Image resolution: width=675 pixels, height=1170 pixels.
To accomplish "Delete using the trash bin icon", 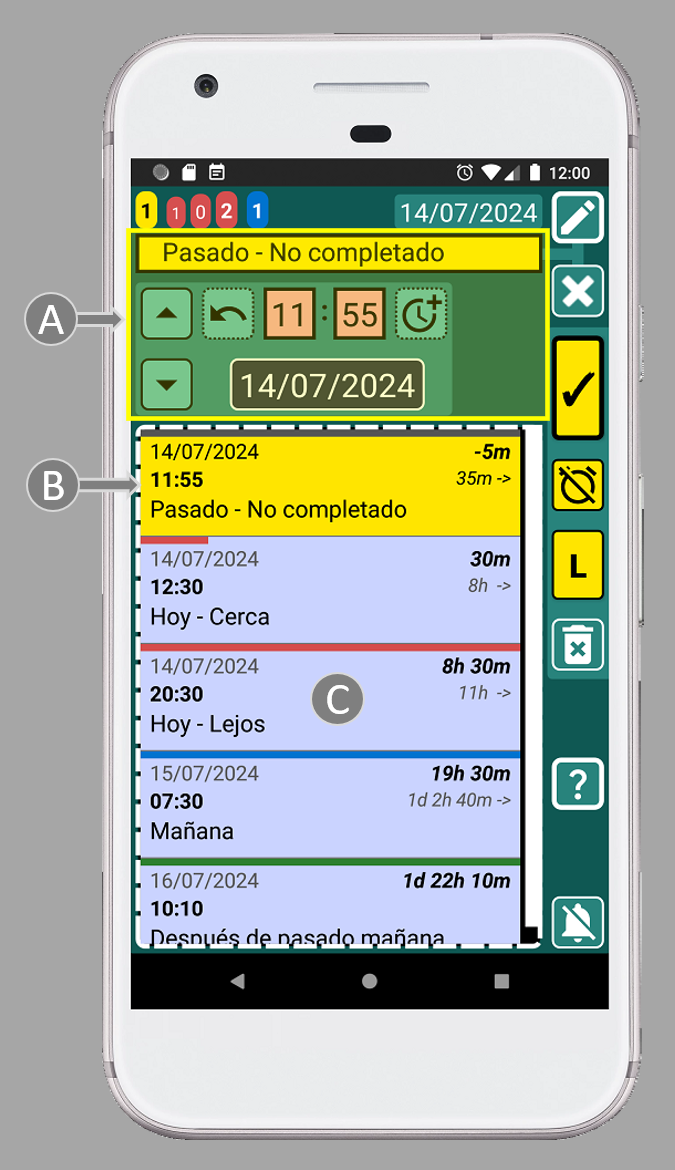I will pos(578,645).
